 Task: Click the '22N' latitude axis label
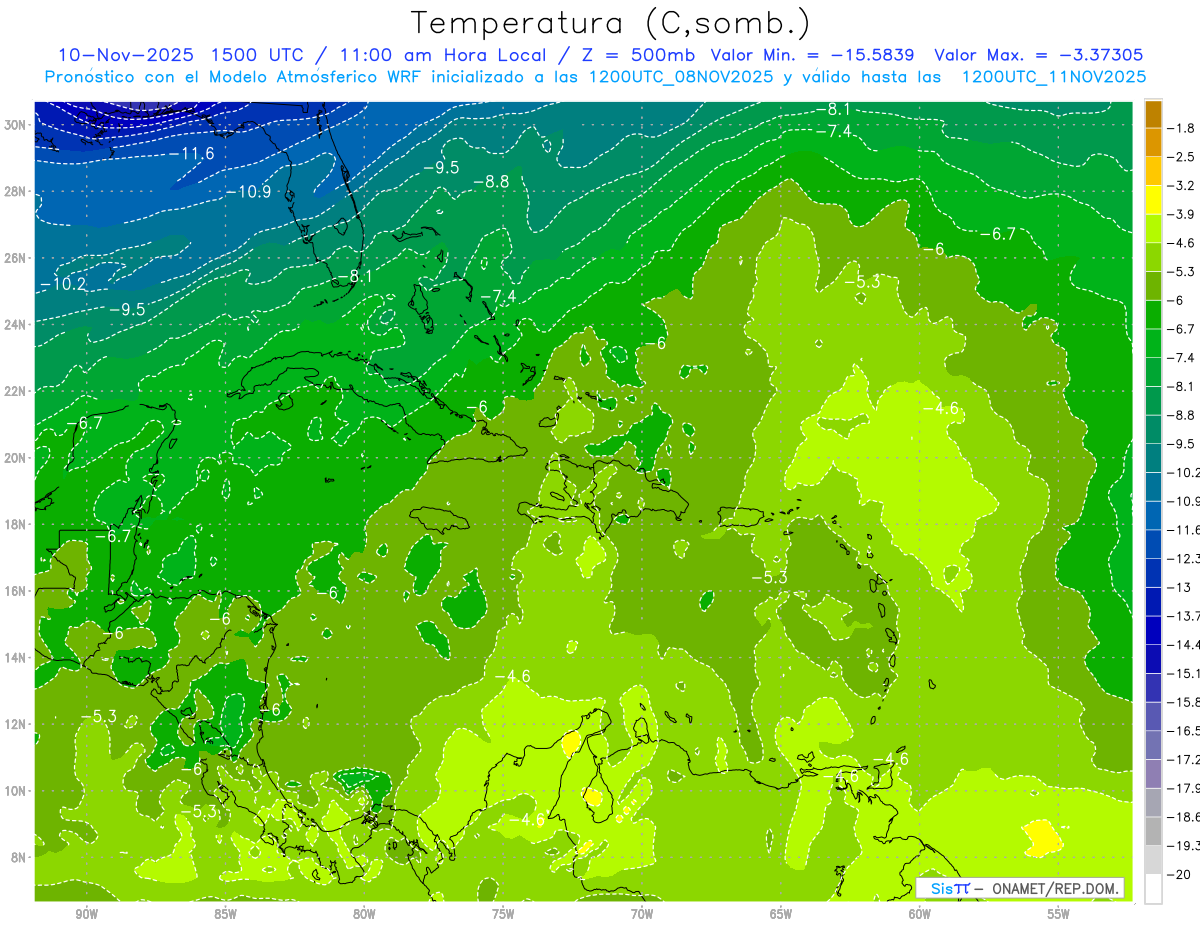tap(16, 391)
